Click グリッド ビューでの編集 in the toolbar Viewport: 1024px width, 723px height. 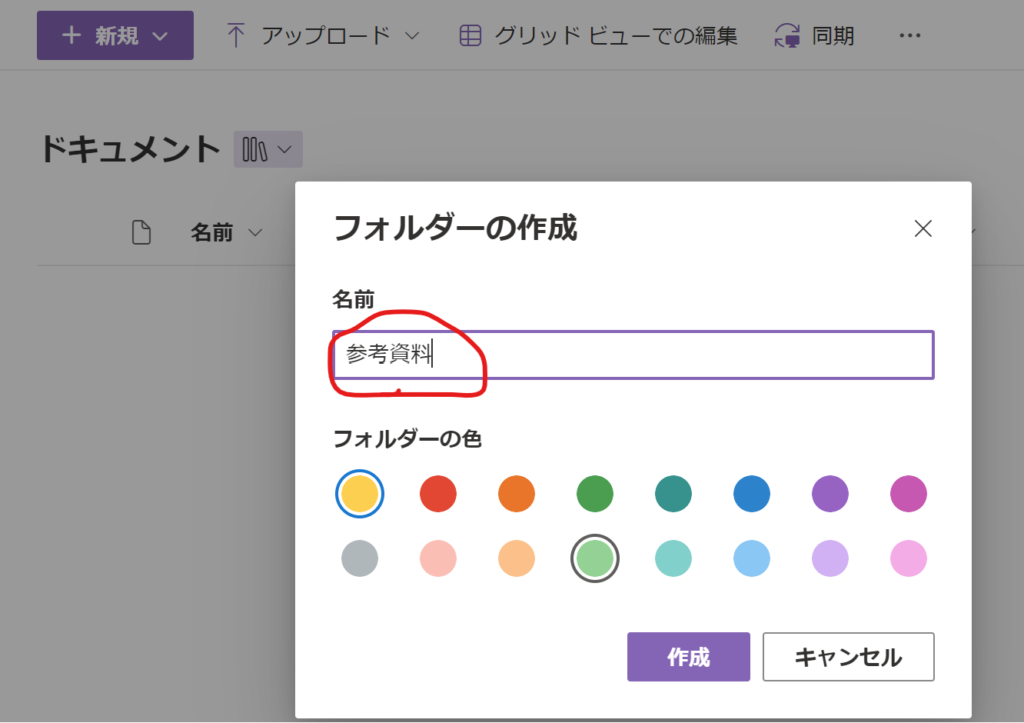click(x=615, y=36)
